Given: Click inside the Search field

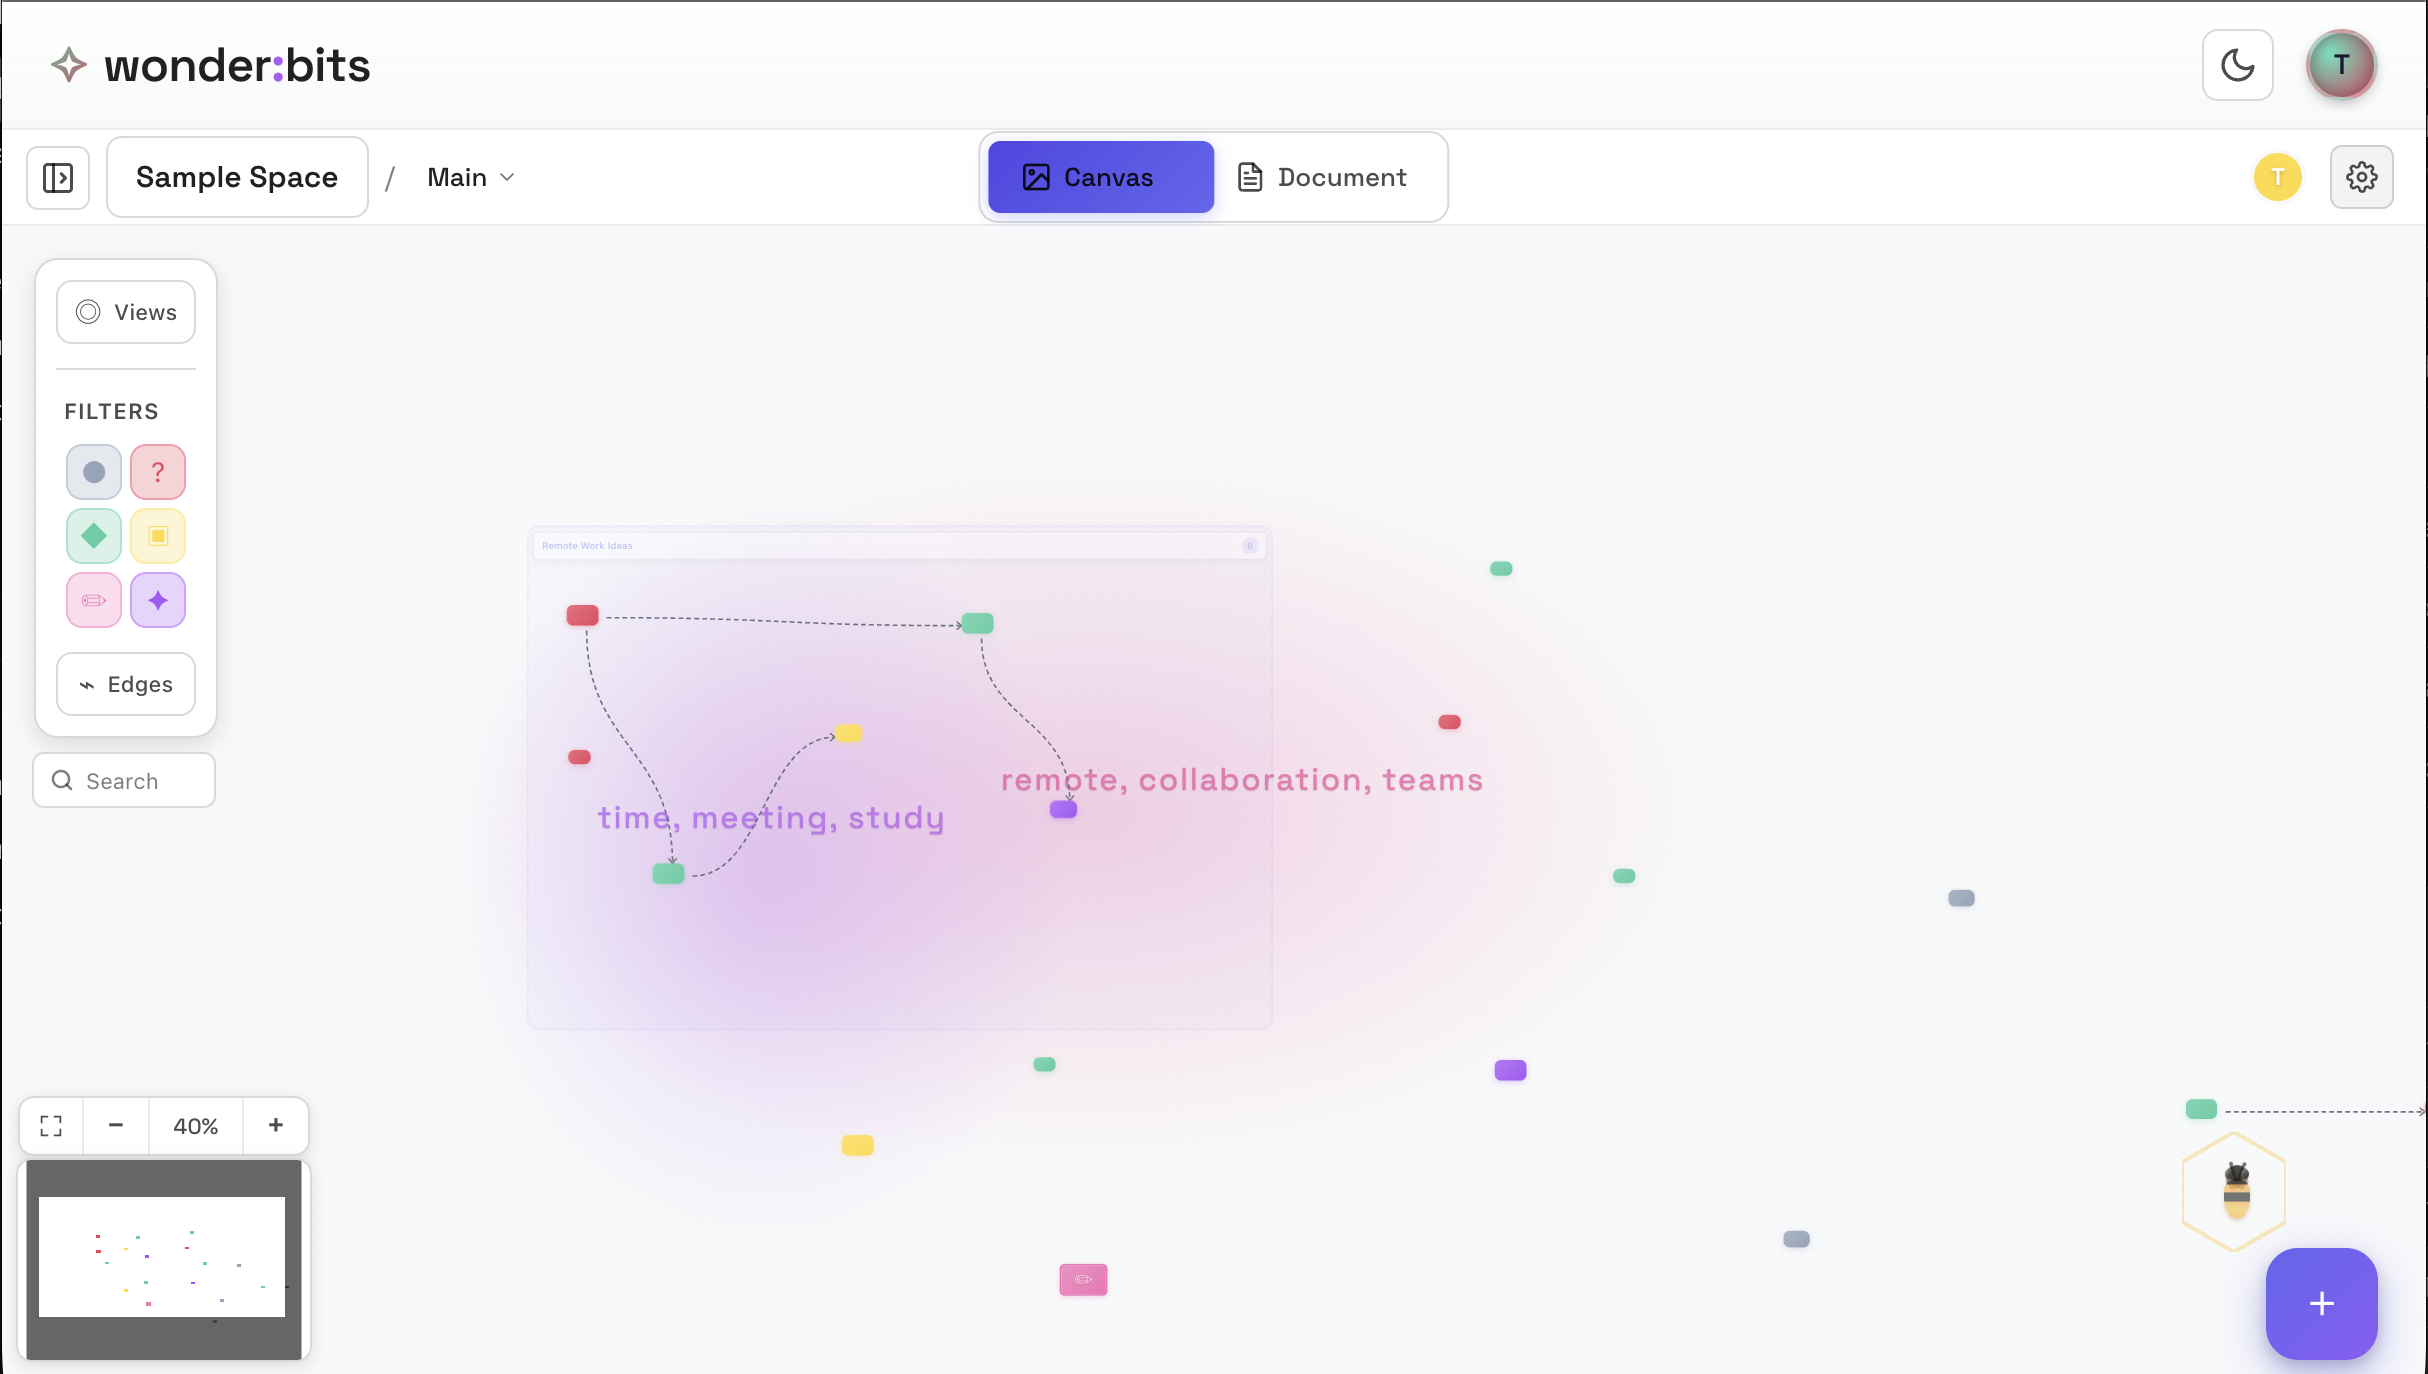Looking at the screenshot, I should point(123,780).
